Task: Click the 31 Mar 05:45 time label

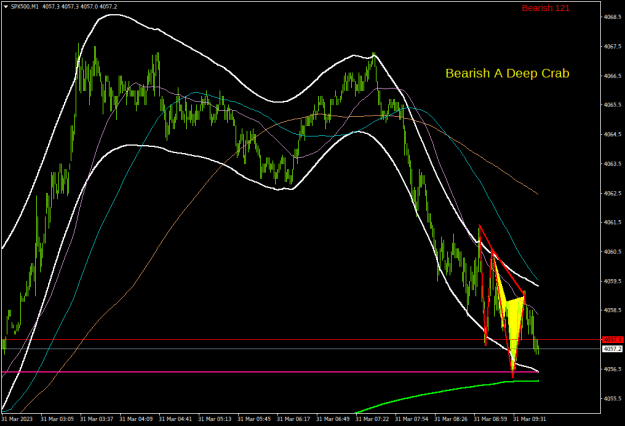Action: tap(255, 419)
